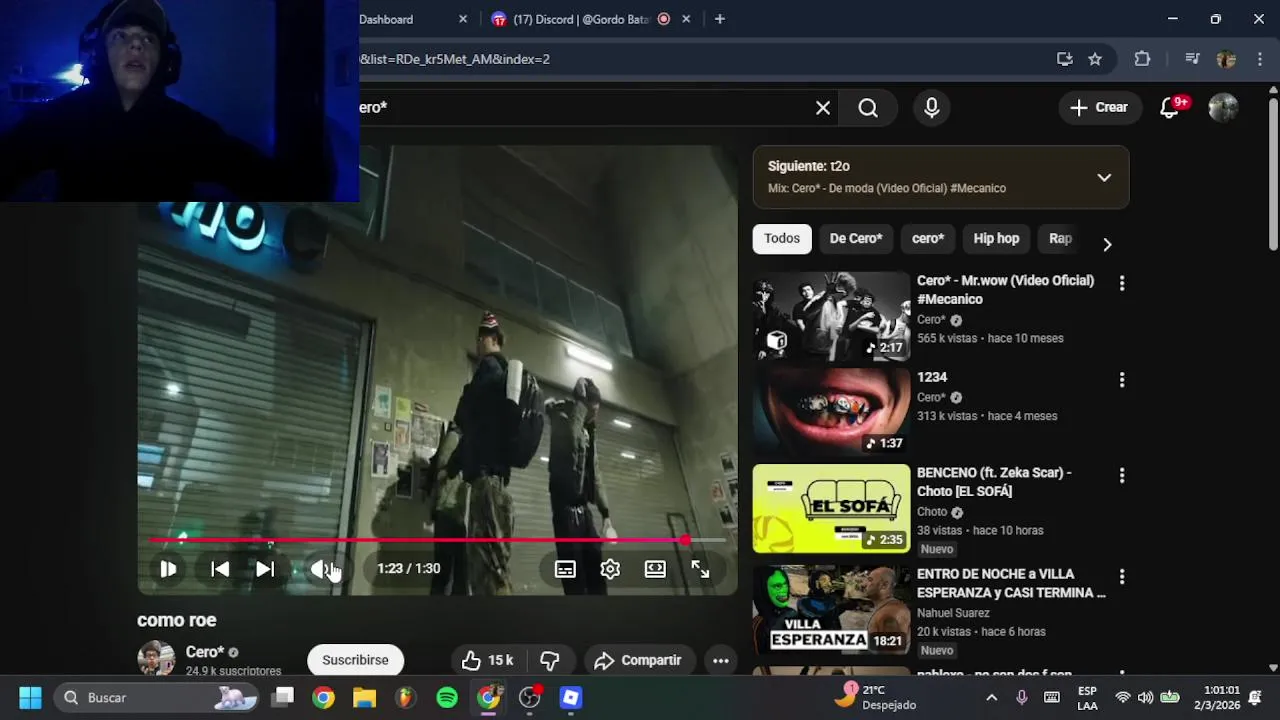Show more filter chips with right arrow
Viewport: 1280px width, 720px height.
[1107, 244]
